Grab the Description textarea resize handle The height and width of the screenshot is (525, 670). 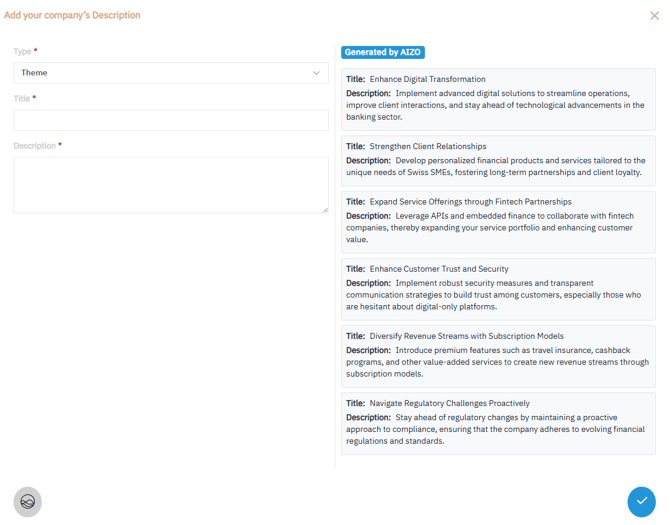click(x=325, y=210)
